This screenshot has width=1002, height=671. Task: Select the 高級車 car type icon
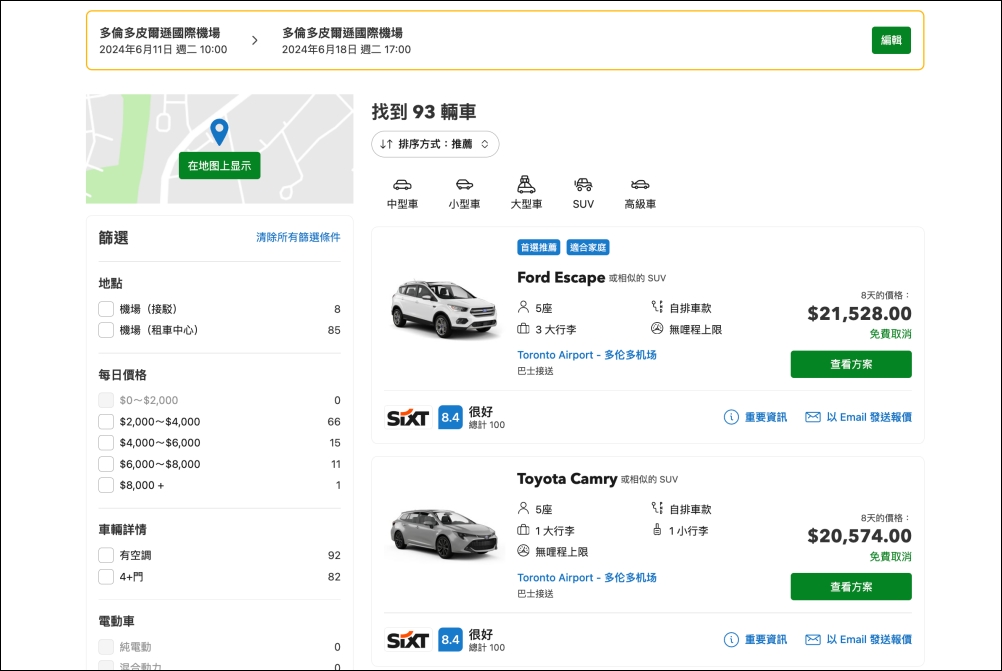click(640, 185)
